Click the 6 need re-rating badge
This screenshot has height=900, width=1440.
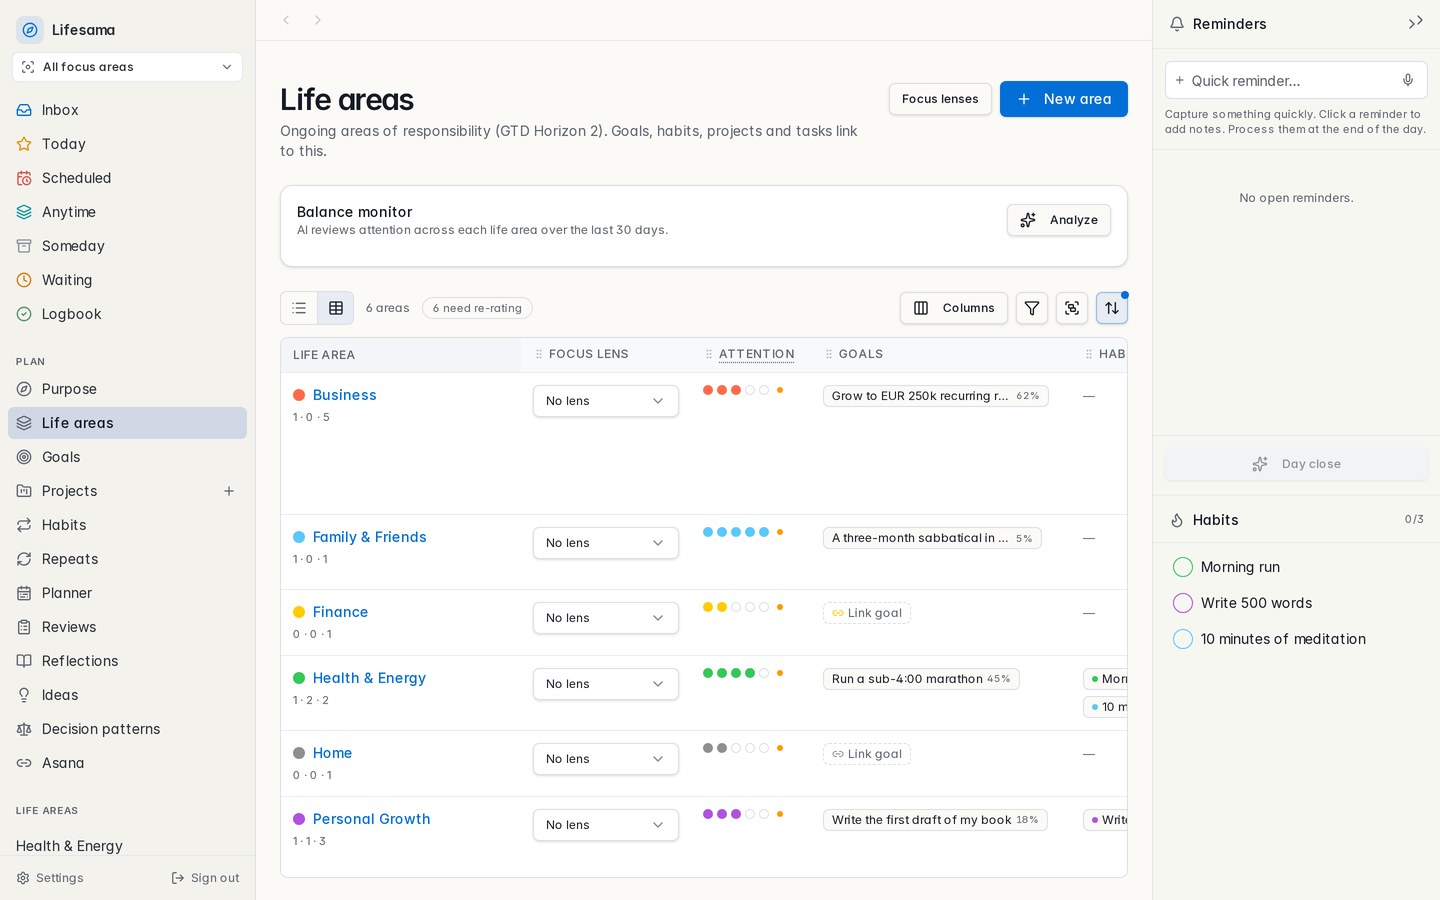pyautogui.click(x=477, y=308)
